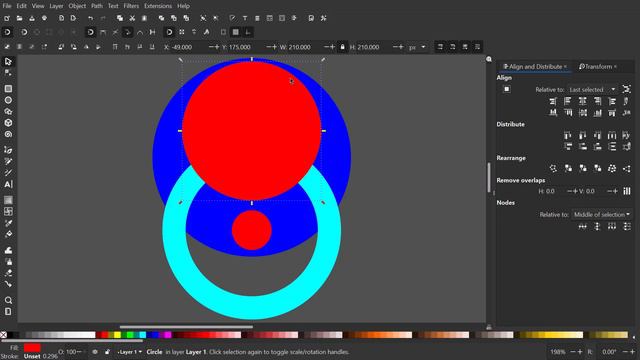
Task: Click the no-paint X swatch
Action: click(x=4, y=335)
